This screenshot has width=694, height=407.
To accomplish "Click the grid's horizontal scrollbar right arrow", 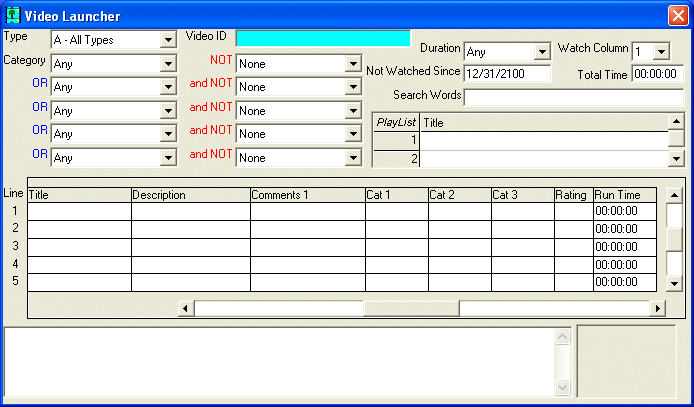I will pos(658,308).
